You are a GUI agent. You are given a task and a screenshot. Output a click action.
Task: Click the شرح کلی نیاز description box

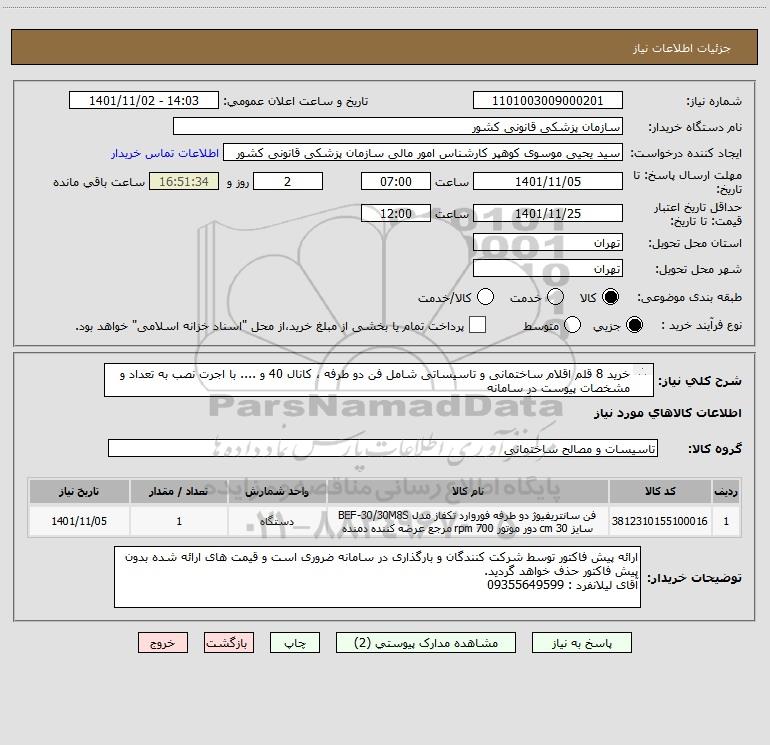(379, 381)
